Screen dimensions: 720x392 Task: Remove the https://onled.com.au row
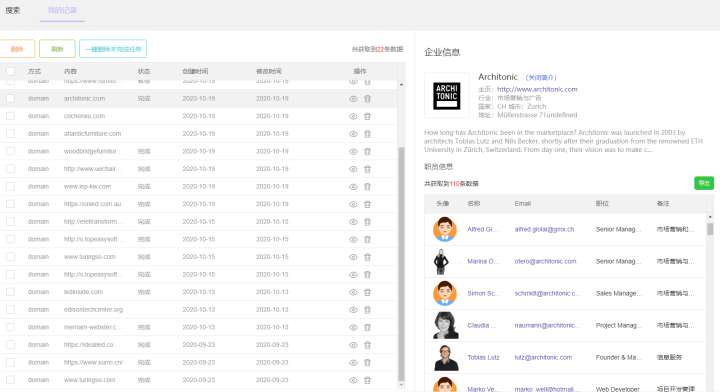pyautogui.click(x=367, y=204)
